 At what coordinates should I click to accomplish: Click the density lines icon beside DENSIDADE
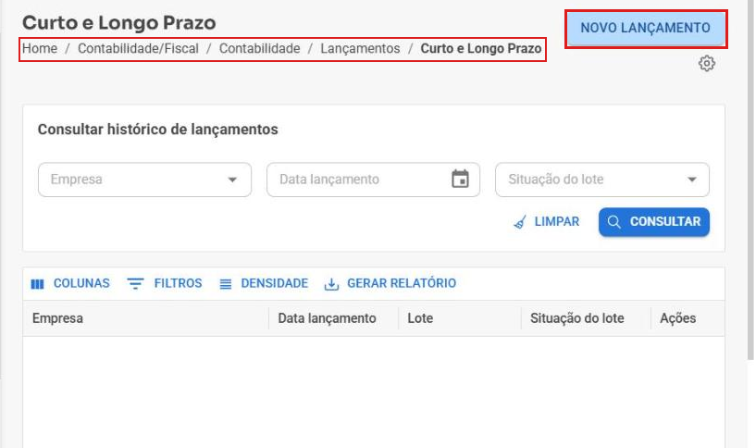pyautogui.click(x=226, y=284)
